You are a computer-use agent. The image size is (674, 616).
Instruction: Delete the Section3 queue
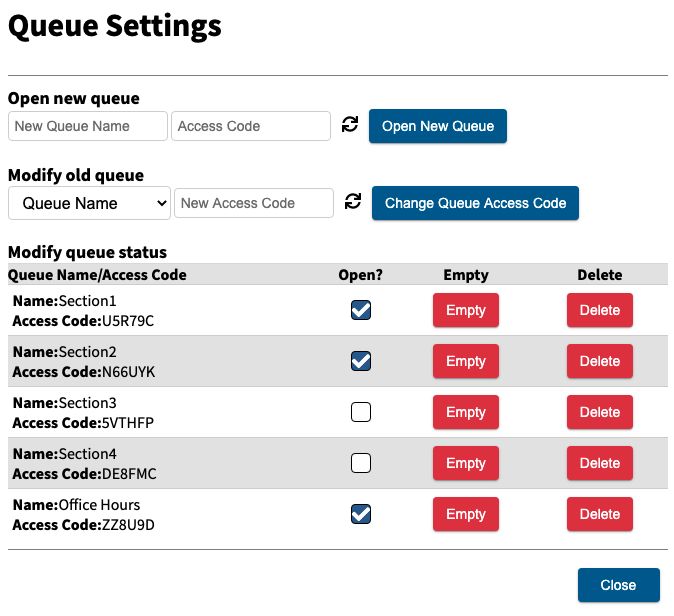click(600, 412)
